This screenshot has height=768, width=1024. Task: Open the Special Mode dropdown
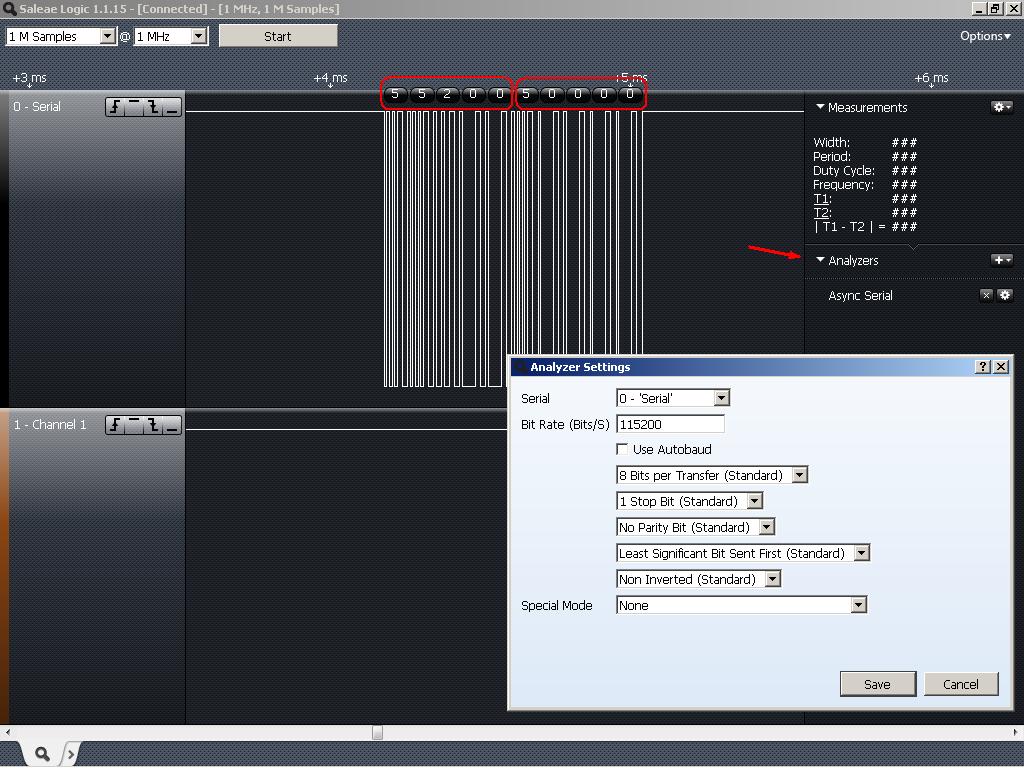(858, 606)
